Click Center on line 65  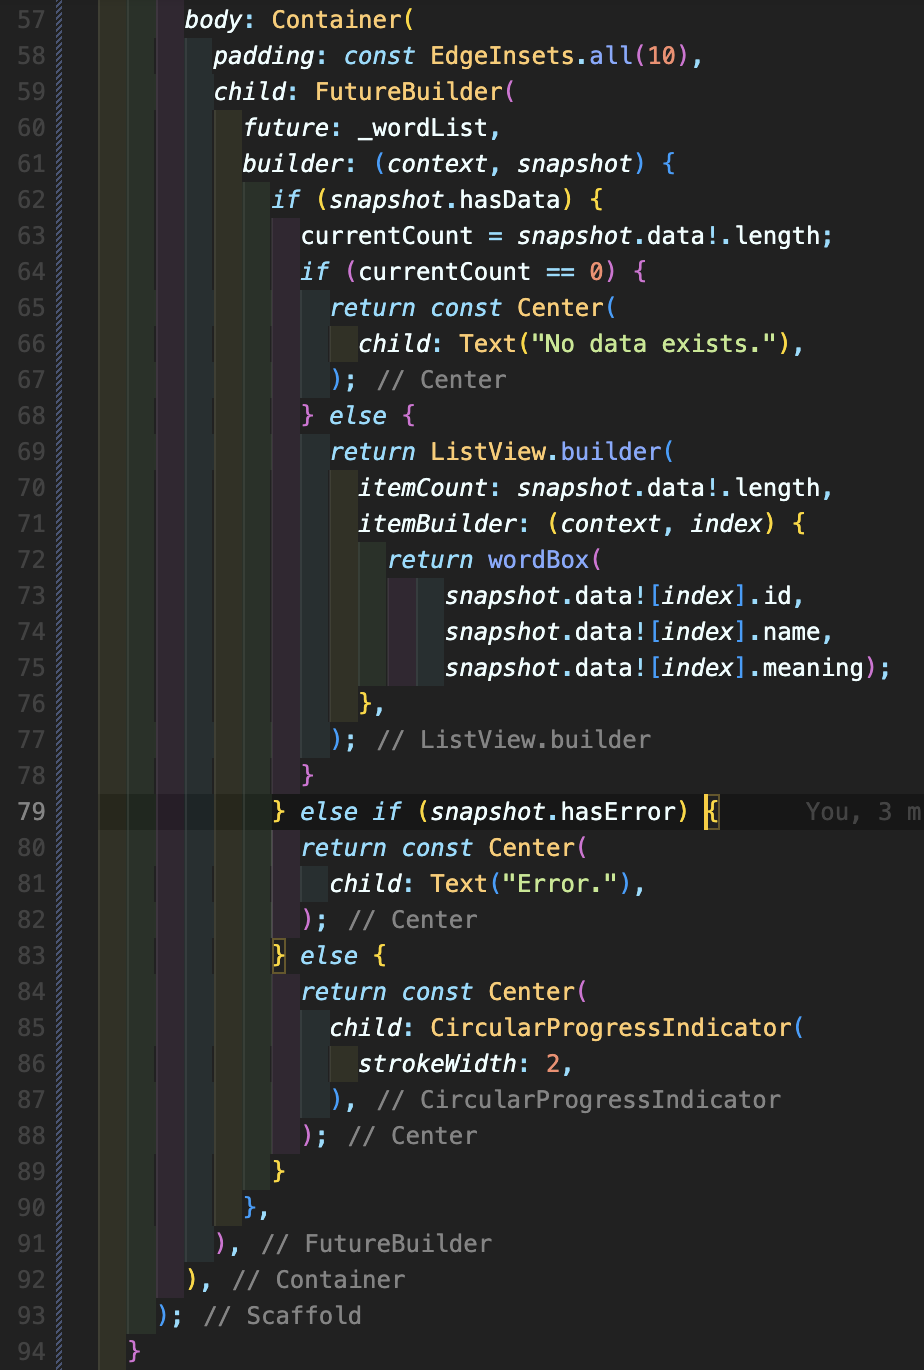[560, 307]
